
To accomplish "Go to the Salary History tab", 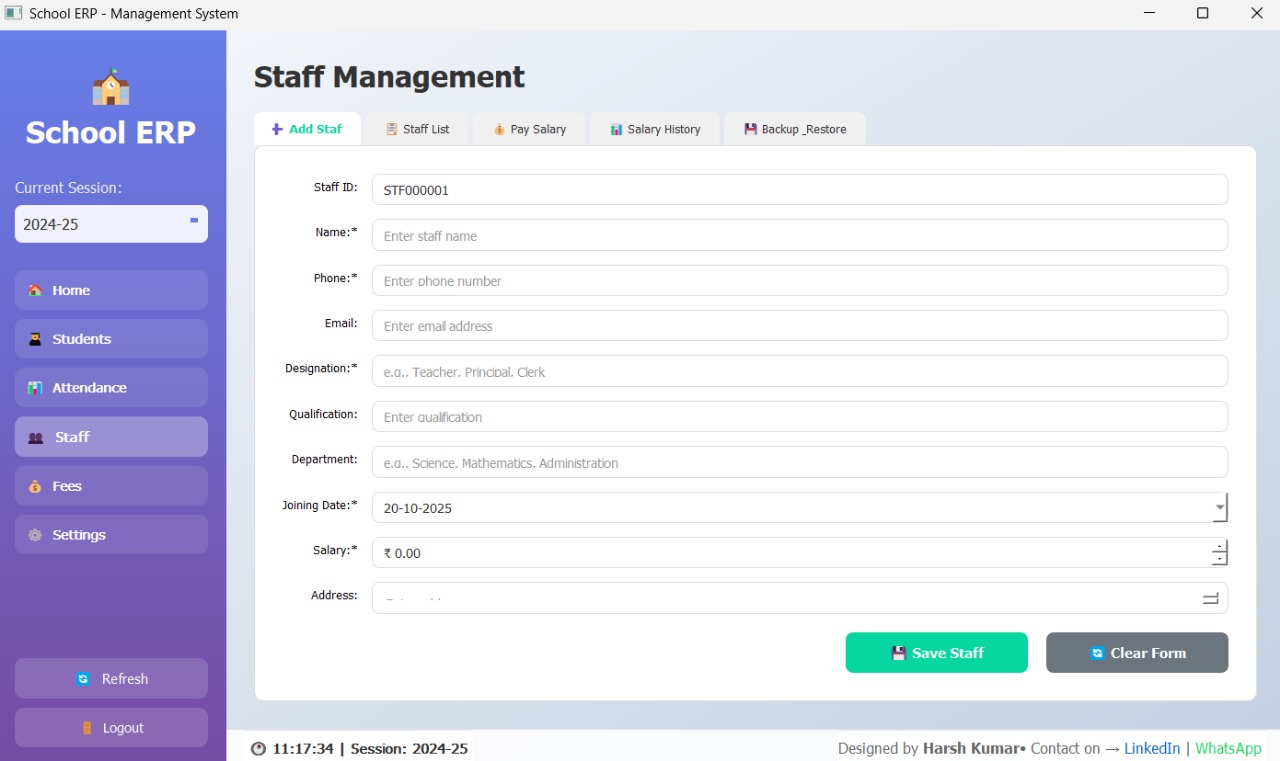I will pos(655,129).
